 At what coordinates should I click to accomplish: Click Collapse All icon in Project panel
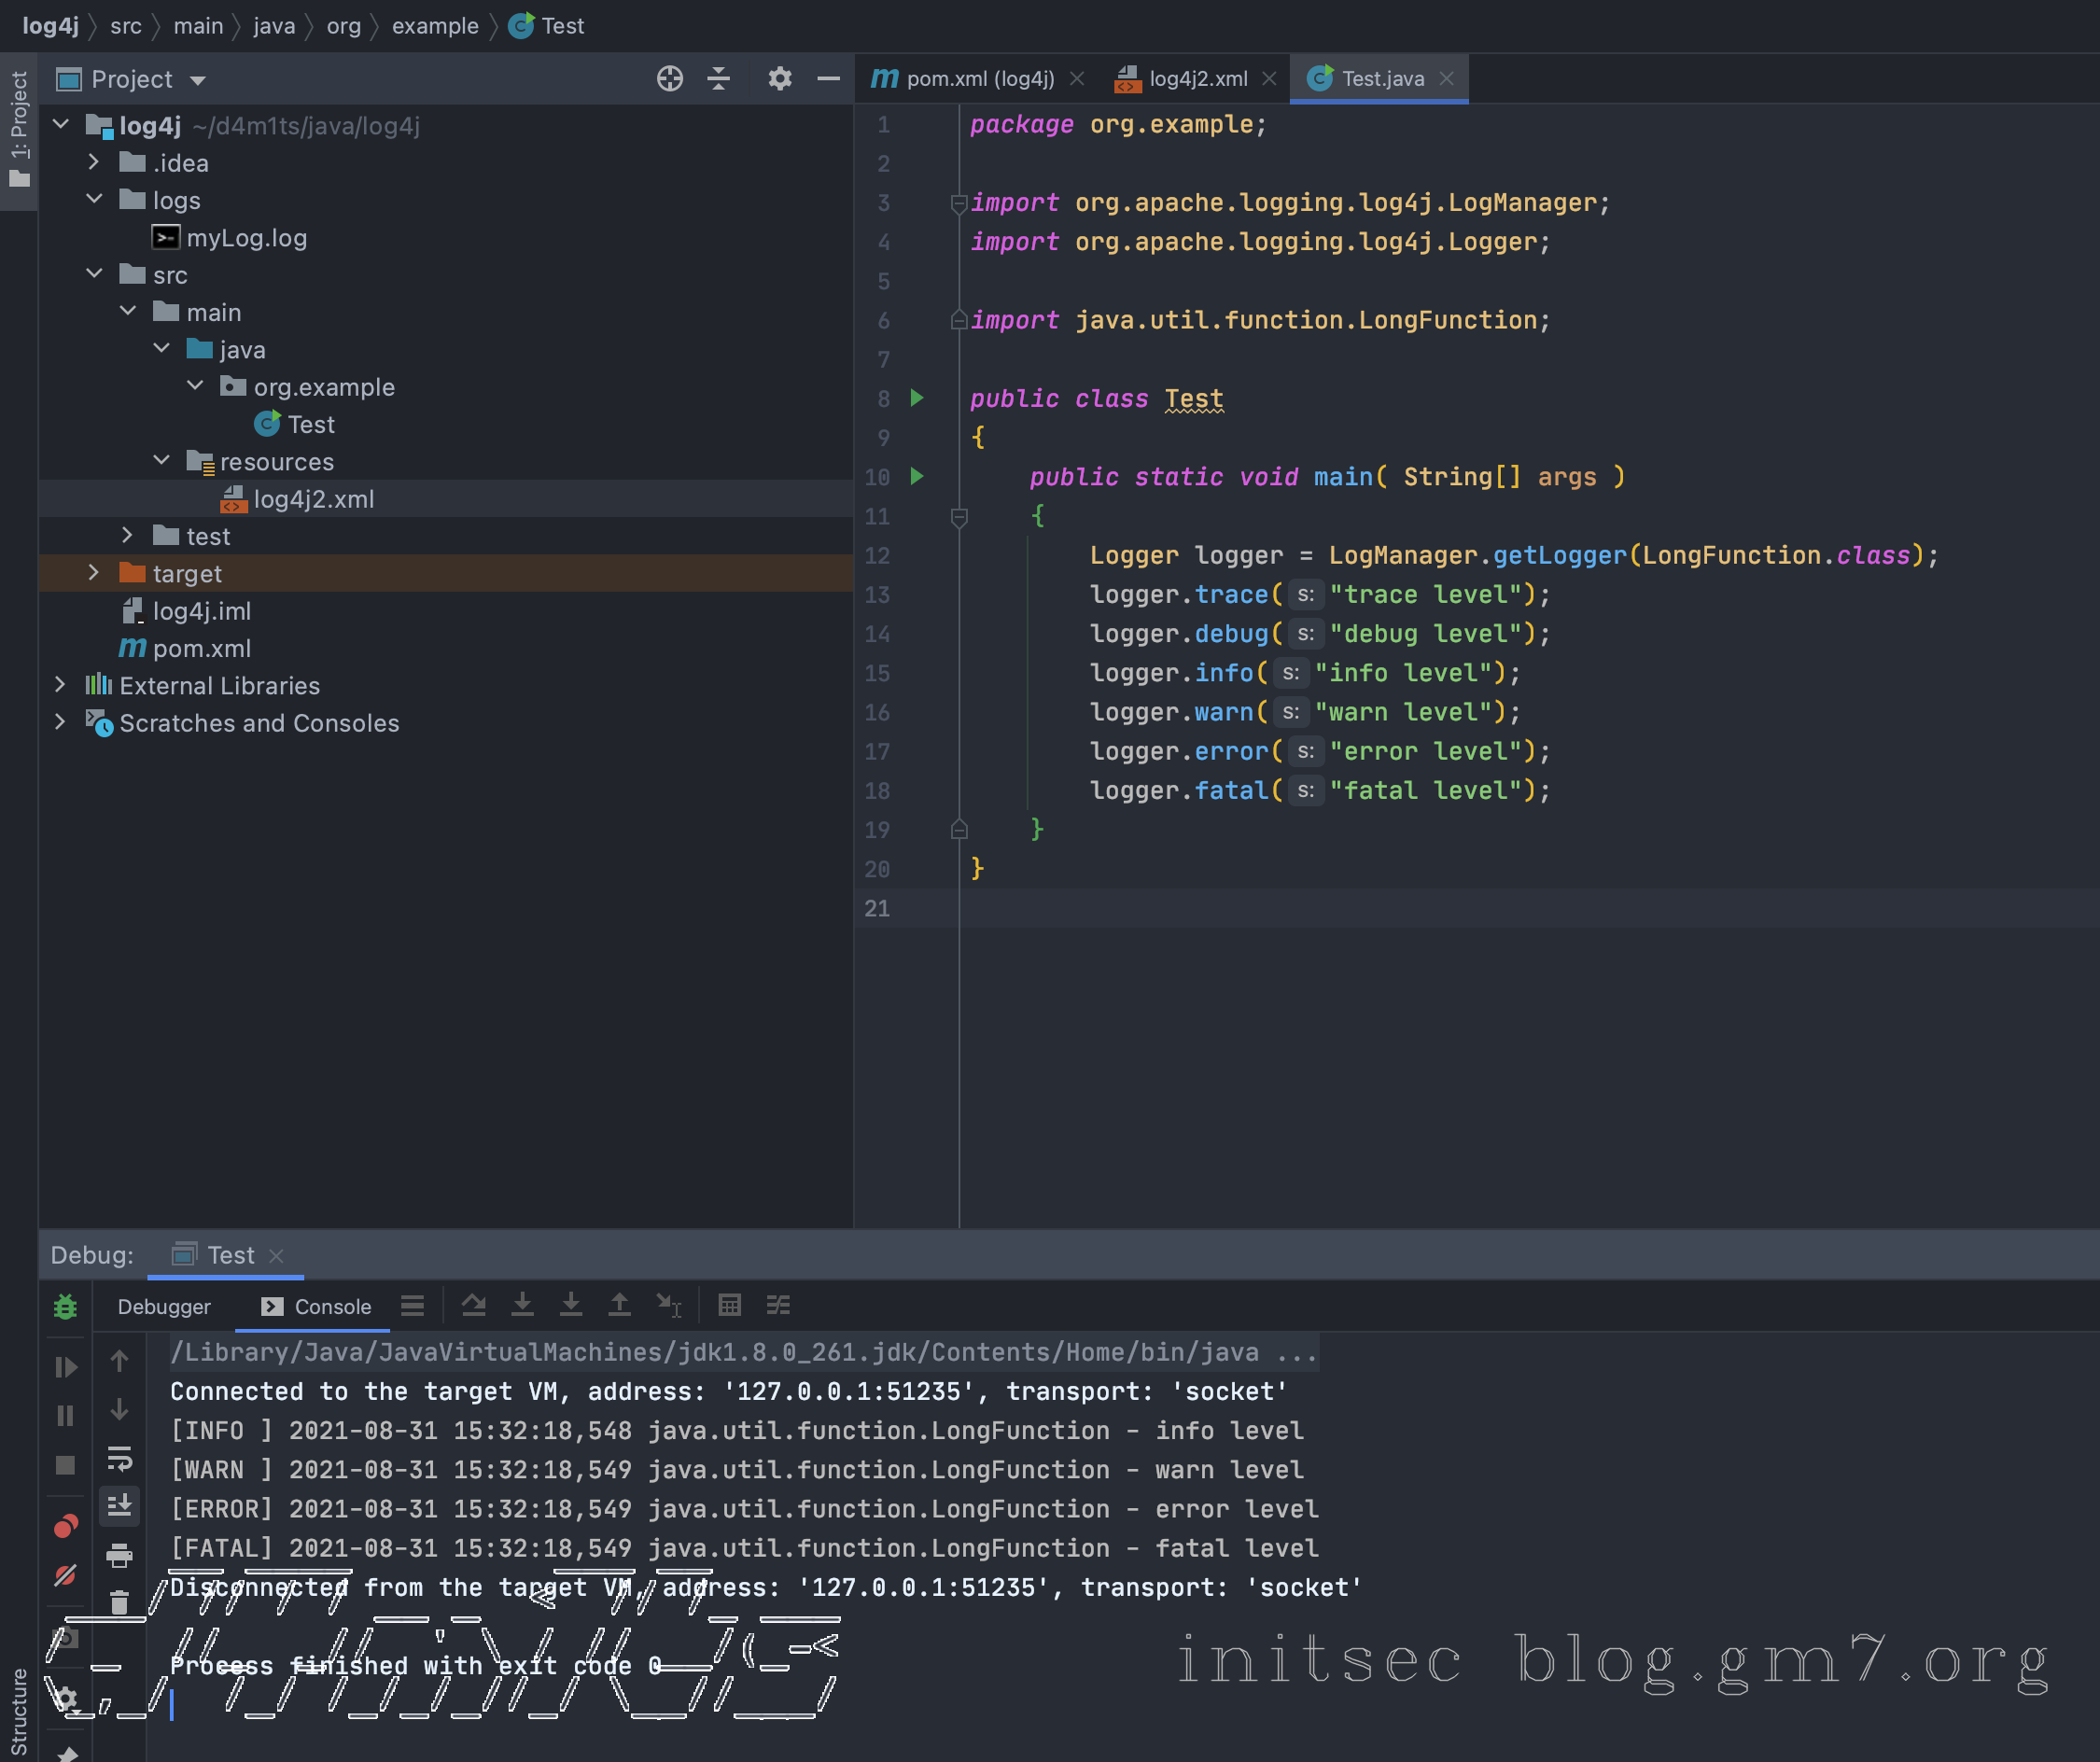(719, 79)
